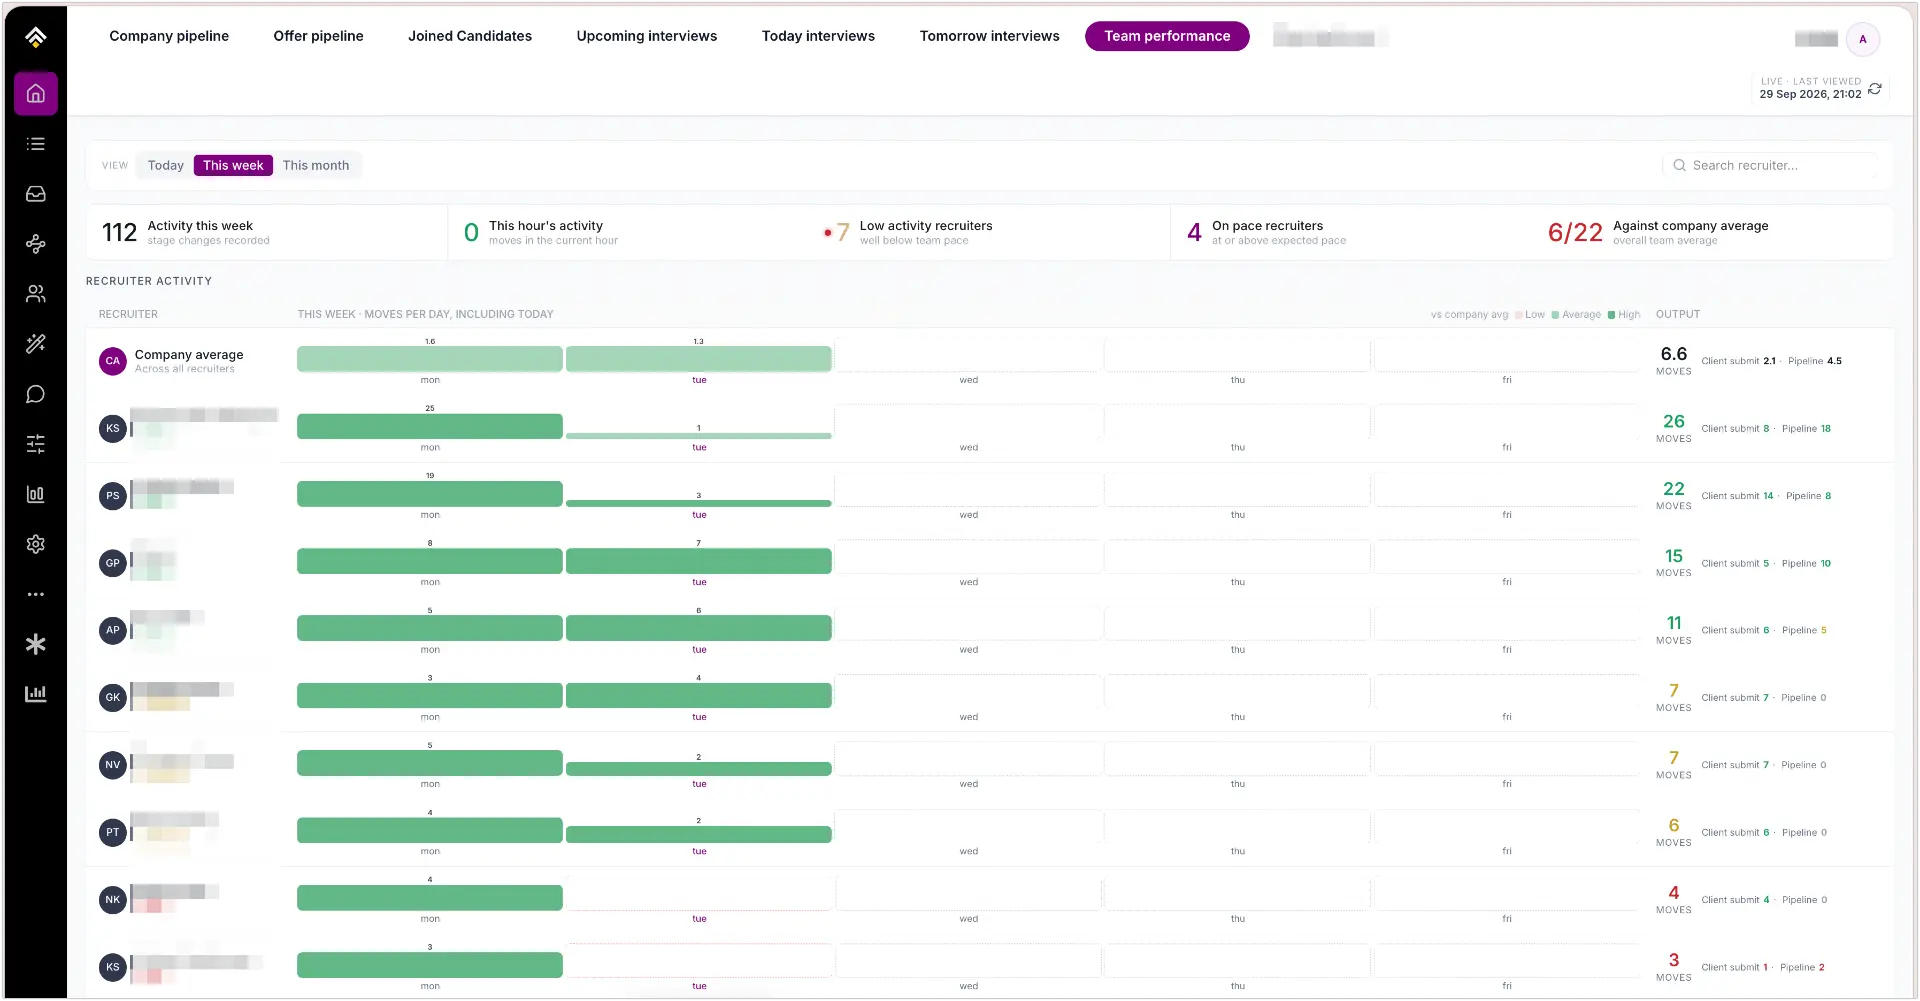Open Tomorrow interviews tab
Image resolution: width=1920 pixels, height=1001 pixels.
pos(990,36)
